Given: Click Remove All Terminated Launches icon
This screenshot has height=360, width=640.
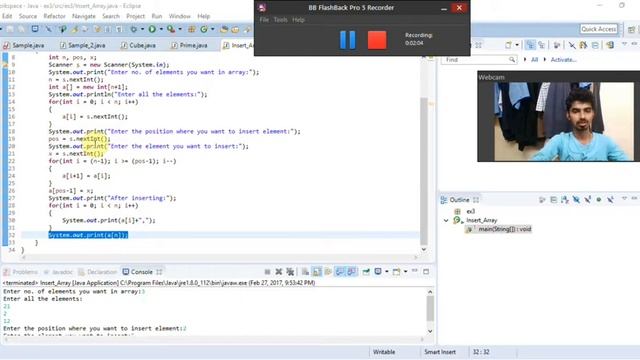Looking at the screenshot, I should [x=290, y=272].
